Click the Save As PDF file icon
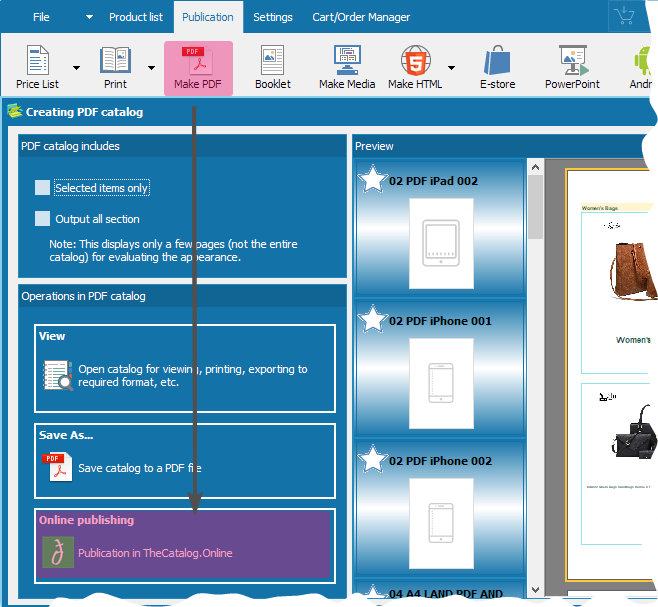 click(x=57, y=467)
